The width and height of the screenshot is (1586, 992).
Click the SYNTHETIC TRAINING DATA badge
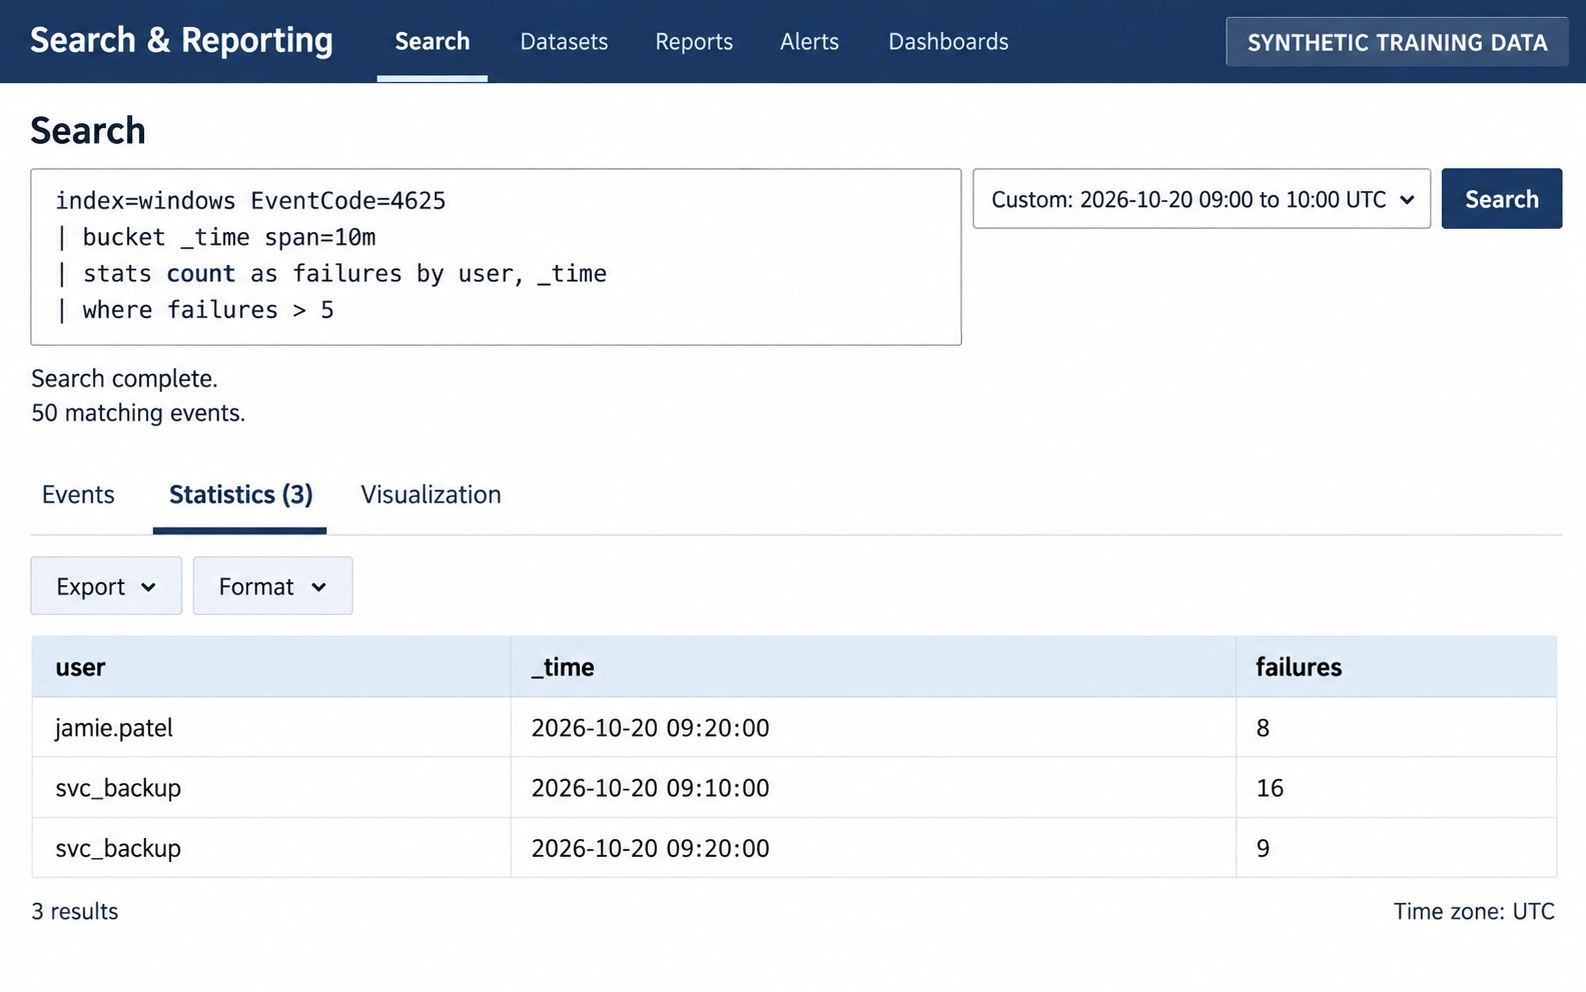(1397, 42)
